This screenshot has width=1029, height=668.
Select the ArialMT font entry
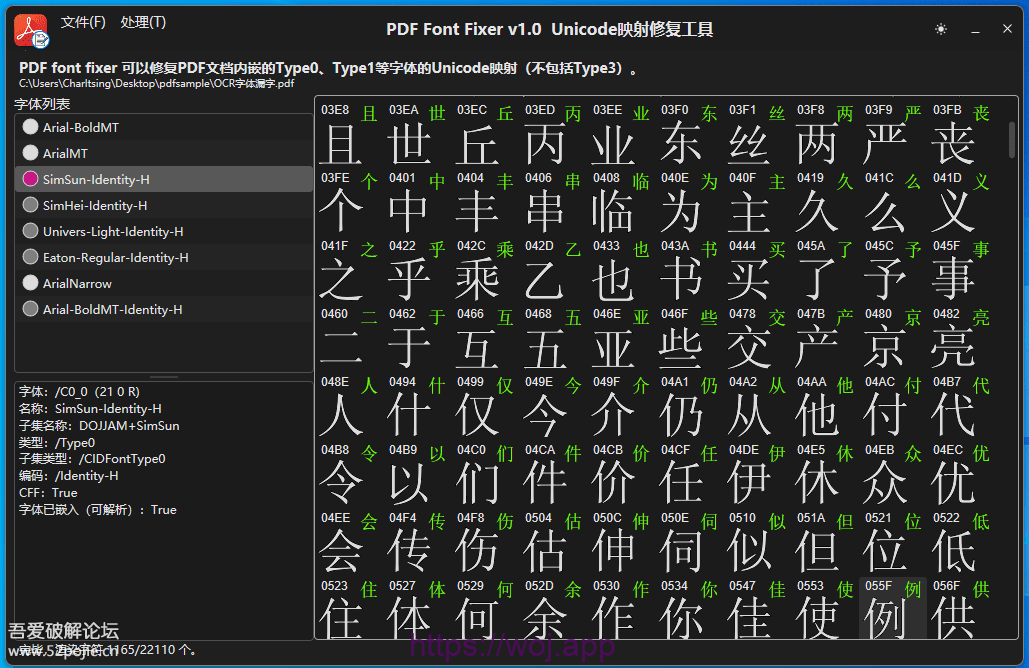[65, 153]
